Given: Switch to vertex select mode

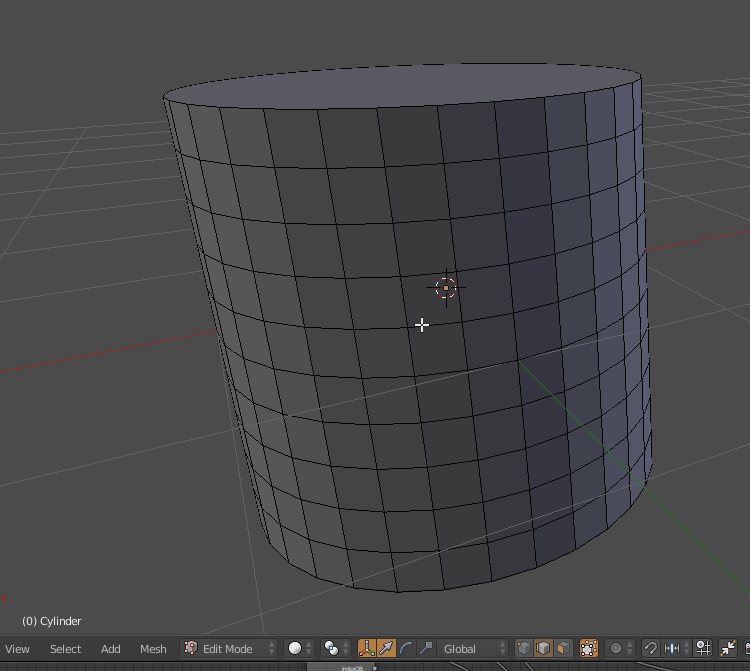Looking at the screenshot, I should 524,649.
